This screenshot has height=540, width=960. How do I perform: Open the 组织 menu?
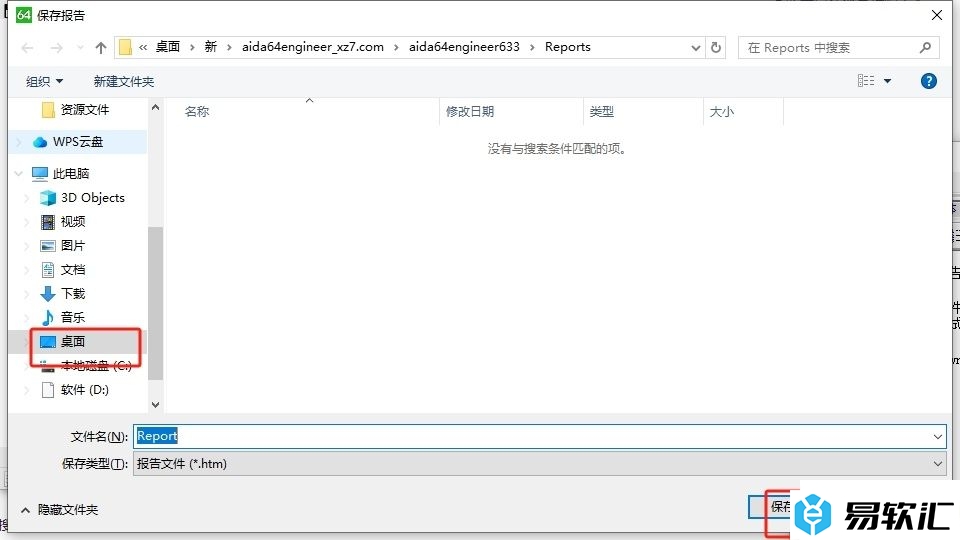(44, 81)
